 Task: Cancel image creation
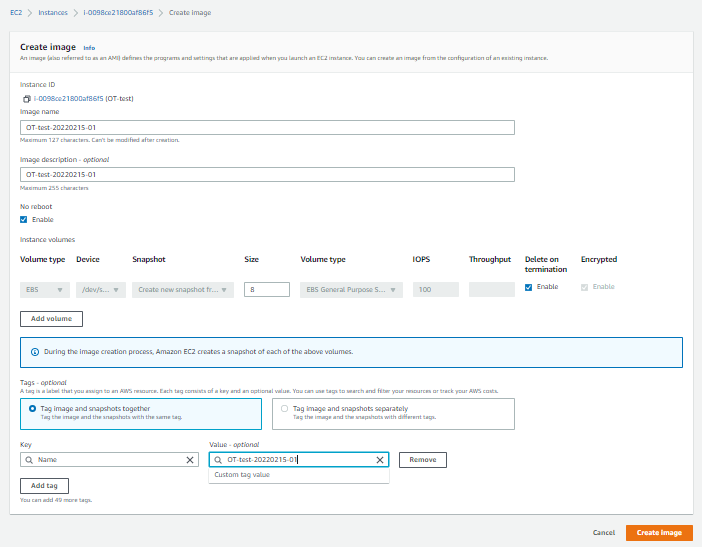[x=604, y=533]
